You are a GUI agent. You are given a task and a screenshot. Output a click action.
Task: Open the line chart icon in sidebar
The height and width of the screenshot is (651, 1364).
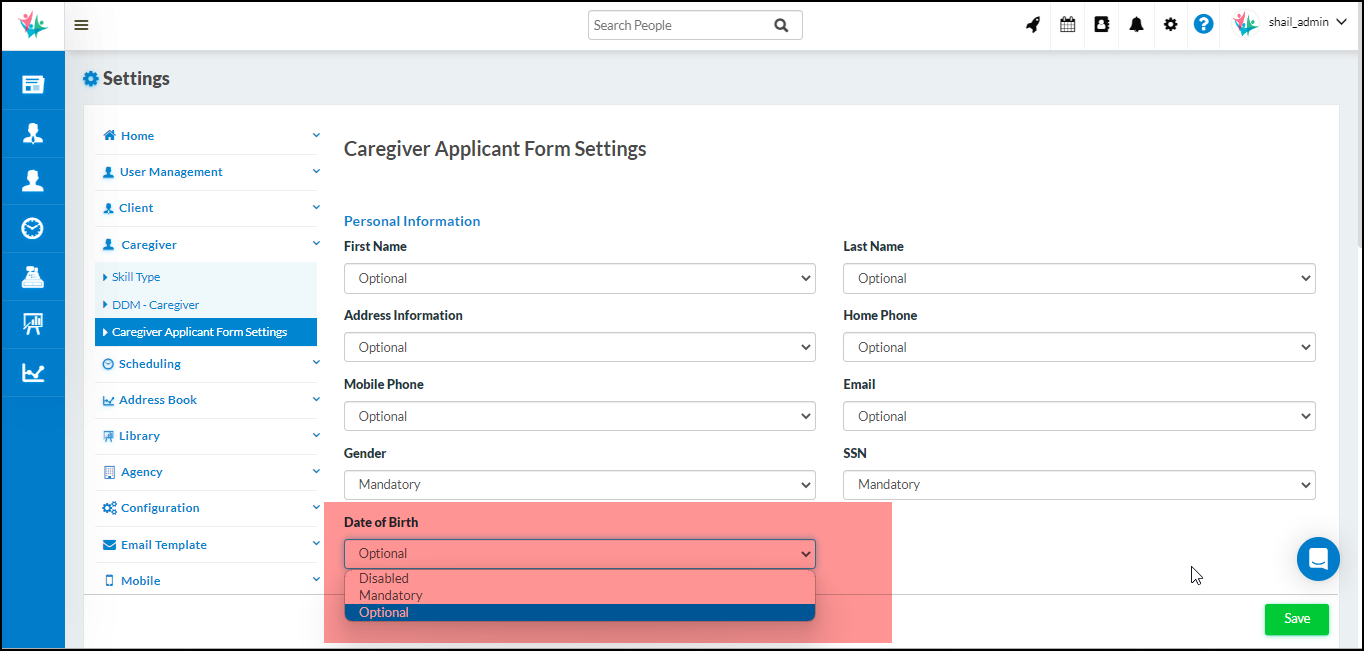point(33,373)
